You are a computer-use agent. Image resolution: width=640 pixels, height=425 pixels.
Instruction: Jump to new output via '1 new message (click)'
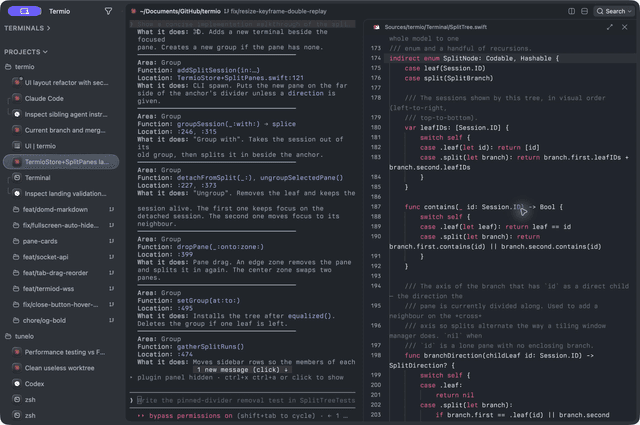coord(242,370)
